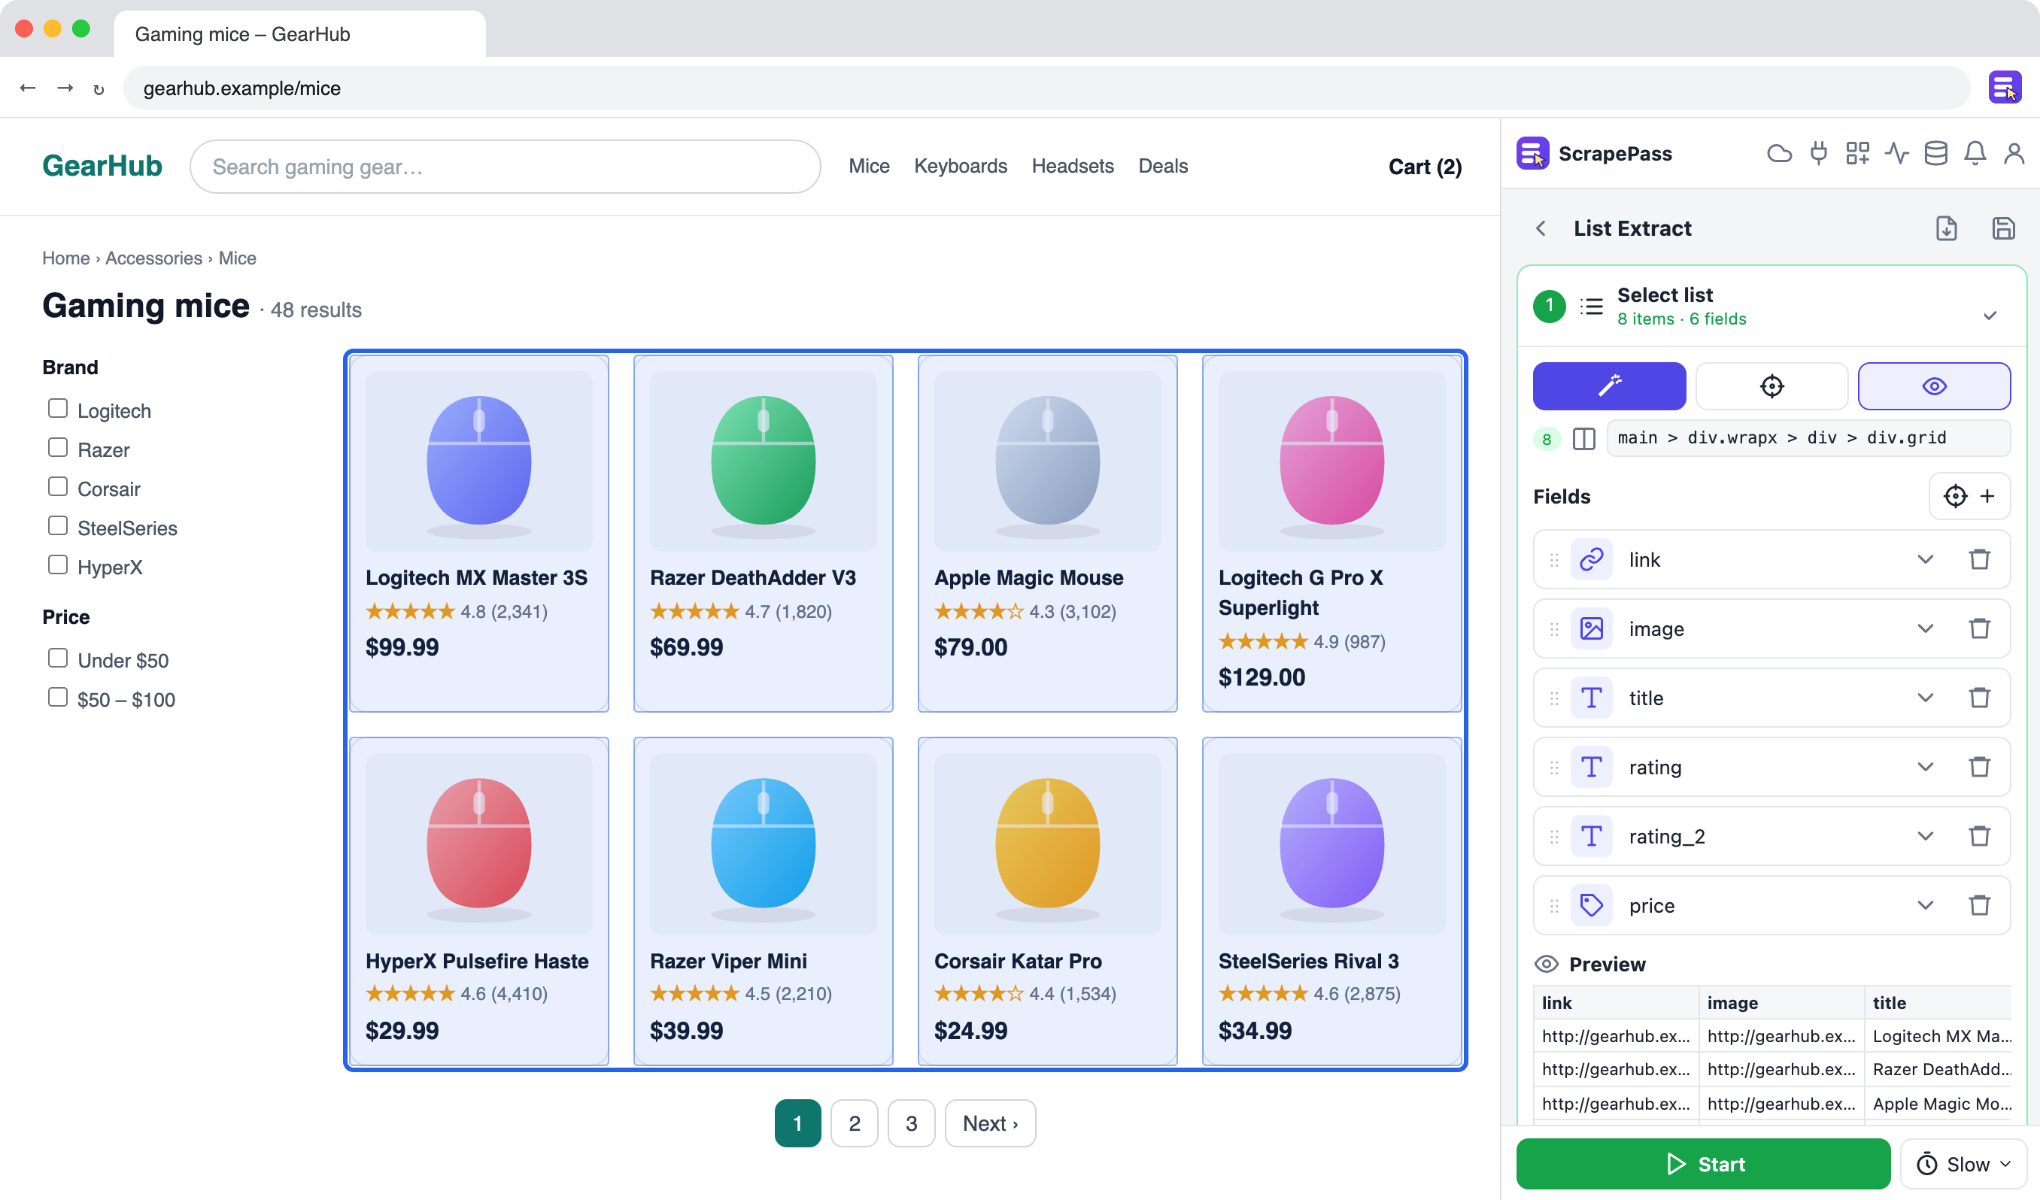Open the plug integrations icon
Screen dimensions: 2040x1200
(x=1819, y=154)
